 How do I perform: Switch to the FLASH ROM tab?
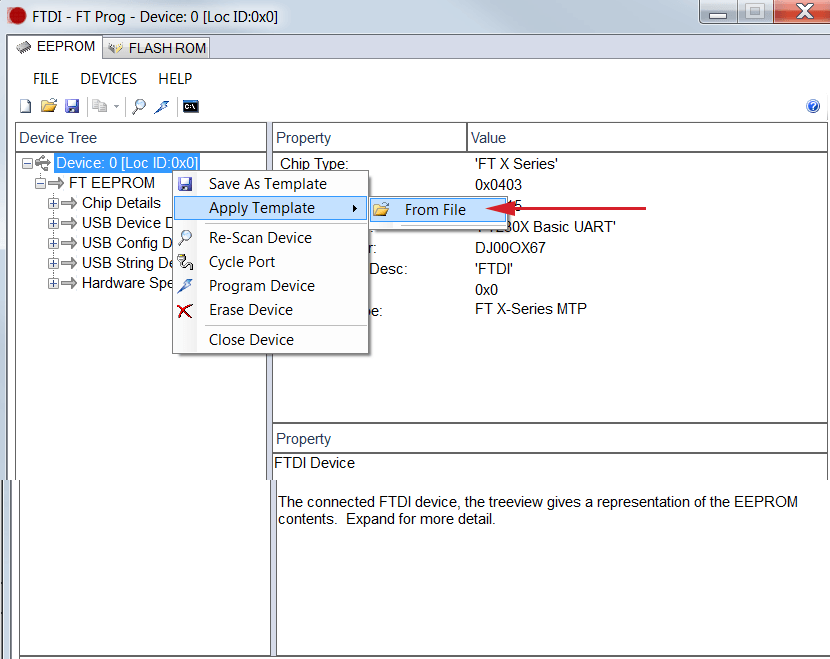pos(157,48)
